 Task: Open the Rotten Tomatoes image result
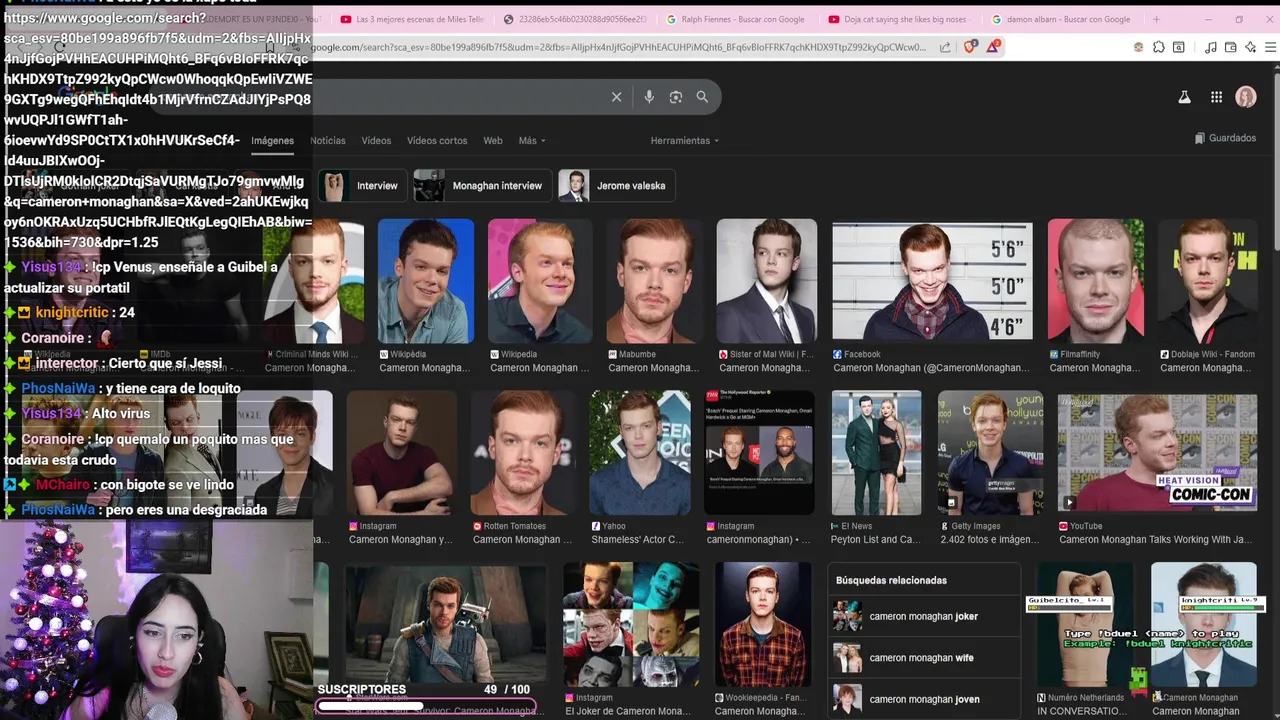(x=522, y=453)
